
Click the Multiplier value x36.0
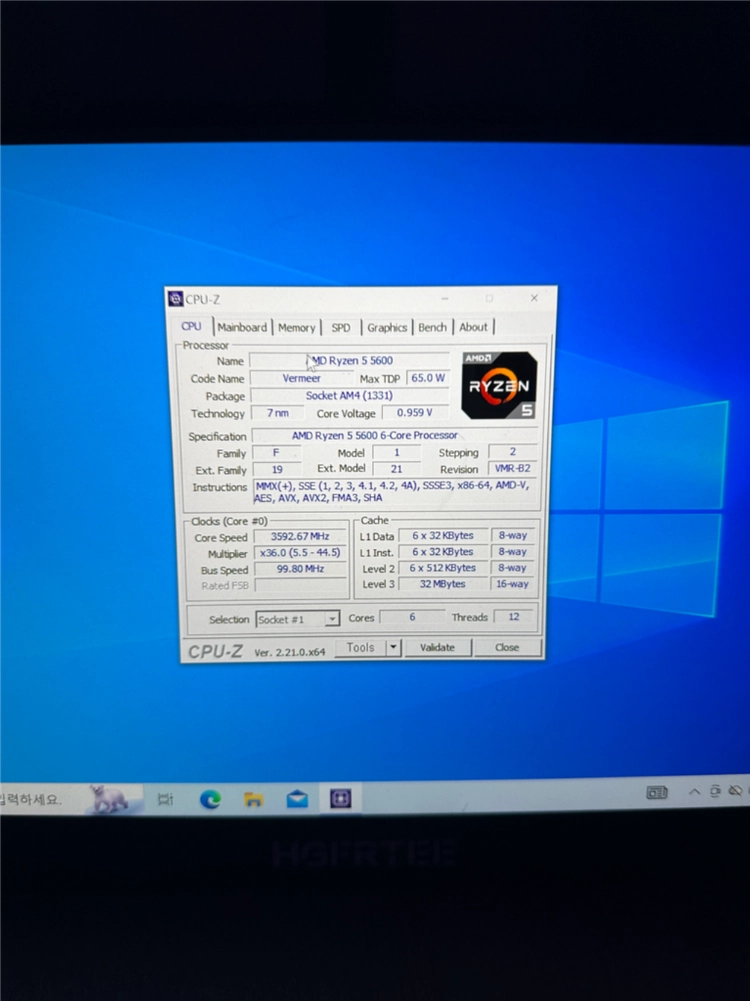(300, 552)
